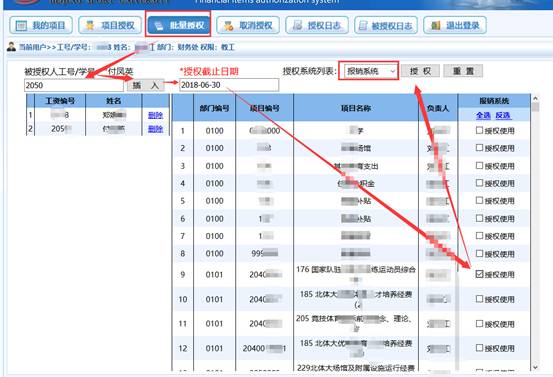Open the 被授权日志 tab
The width and height of the screenshot is (553, 377).
click(386, 25)
